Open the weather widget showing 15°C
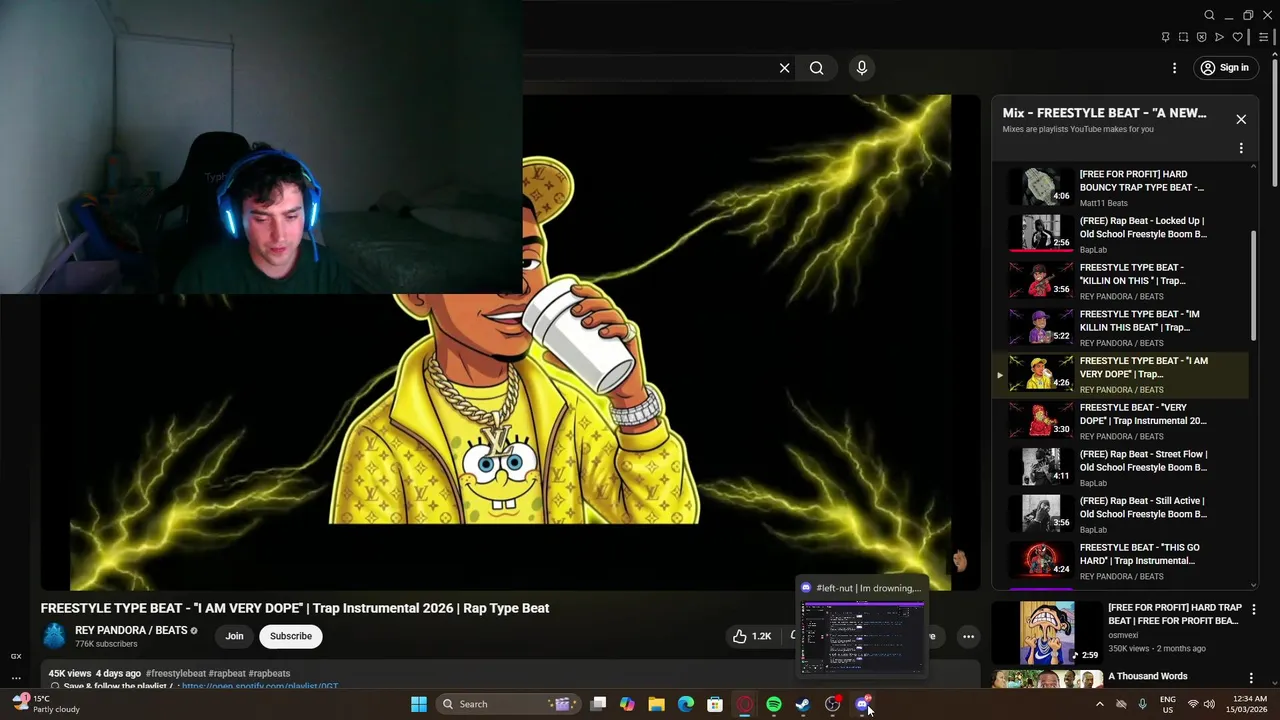 45,704
